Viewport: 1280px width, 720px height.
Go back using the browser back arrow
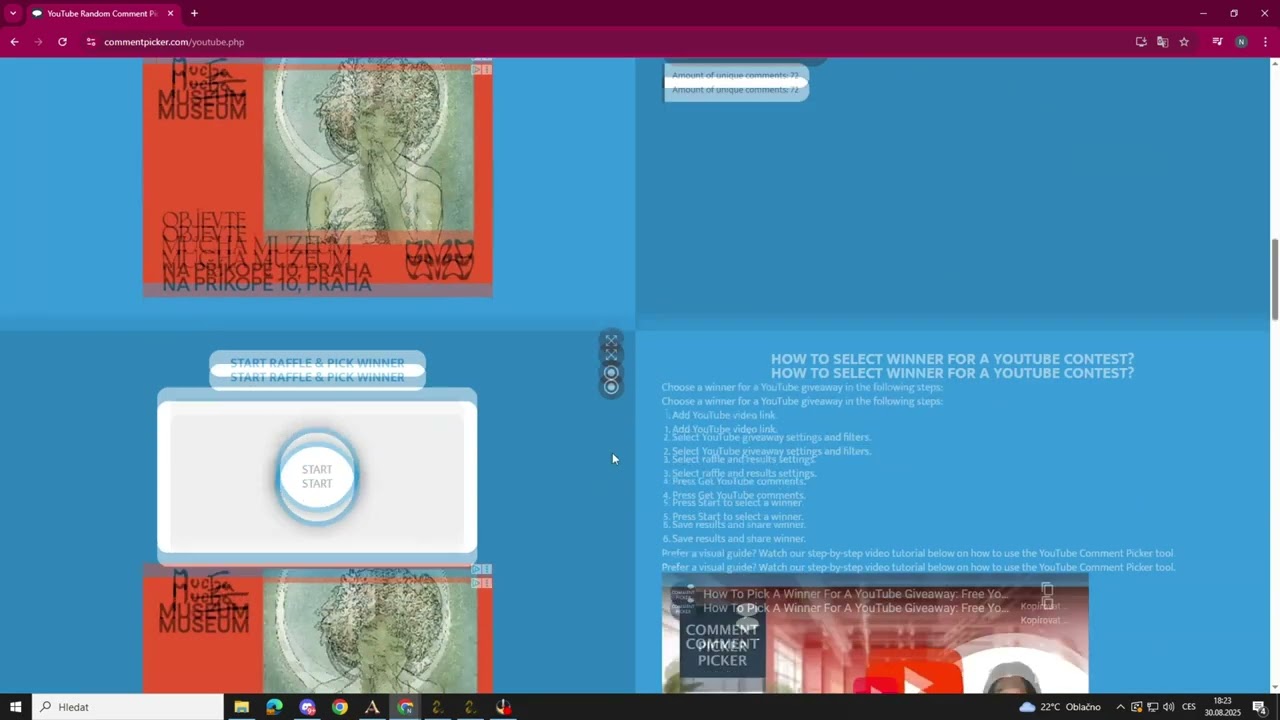14,42
